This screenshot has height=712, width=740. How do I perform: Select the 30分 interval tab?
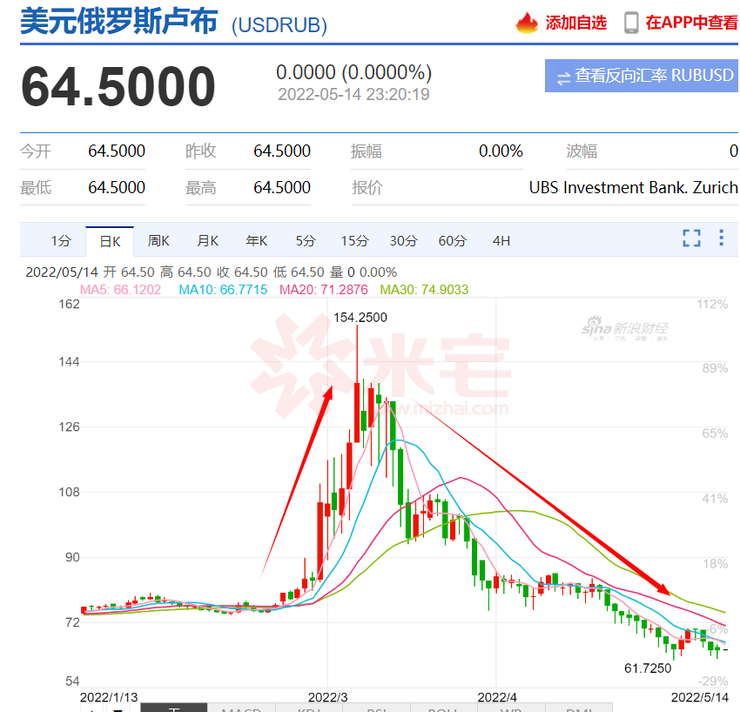pyautogui.click(x=404, y=241)
